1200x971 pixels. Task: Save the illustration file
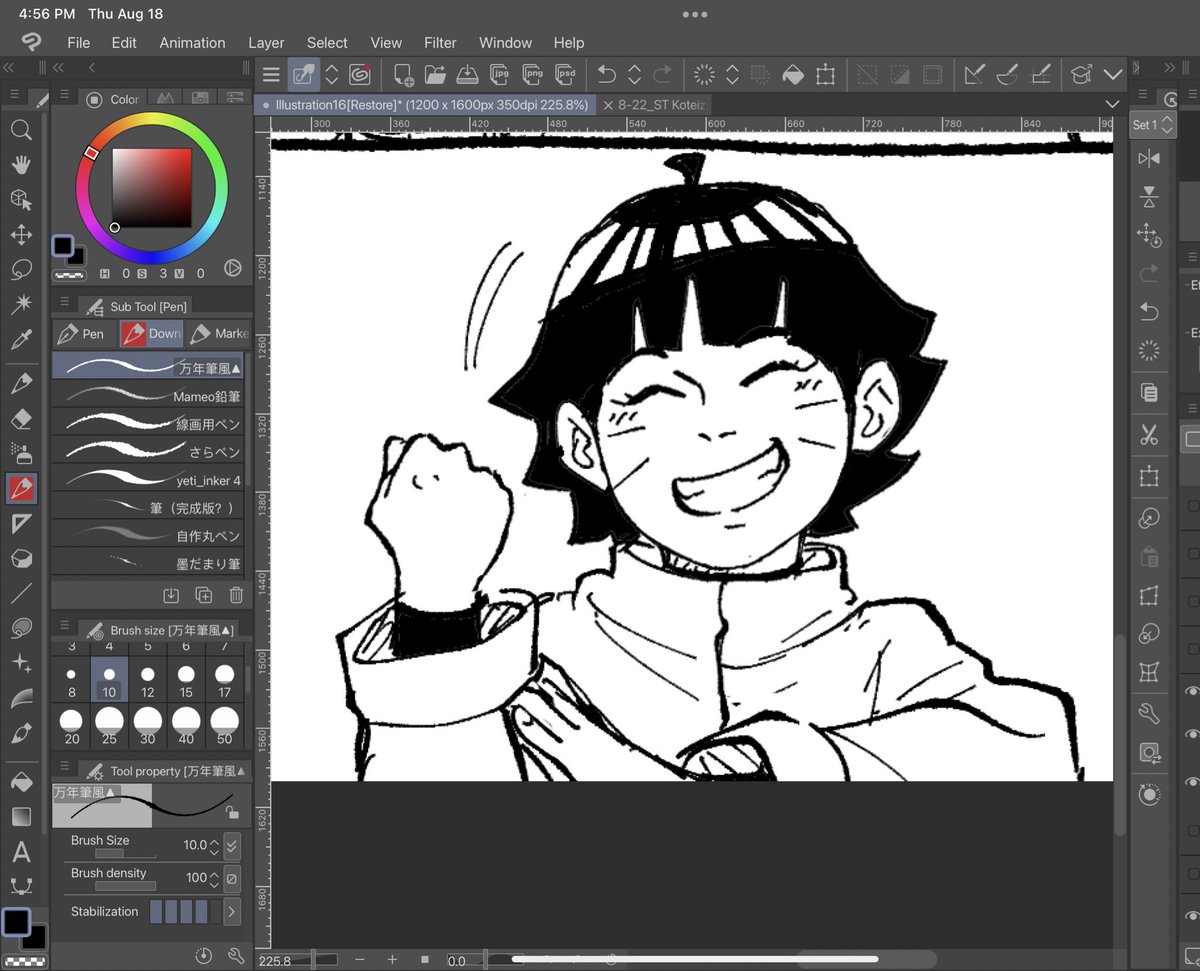click(467, 75)
